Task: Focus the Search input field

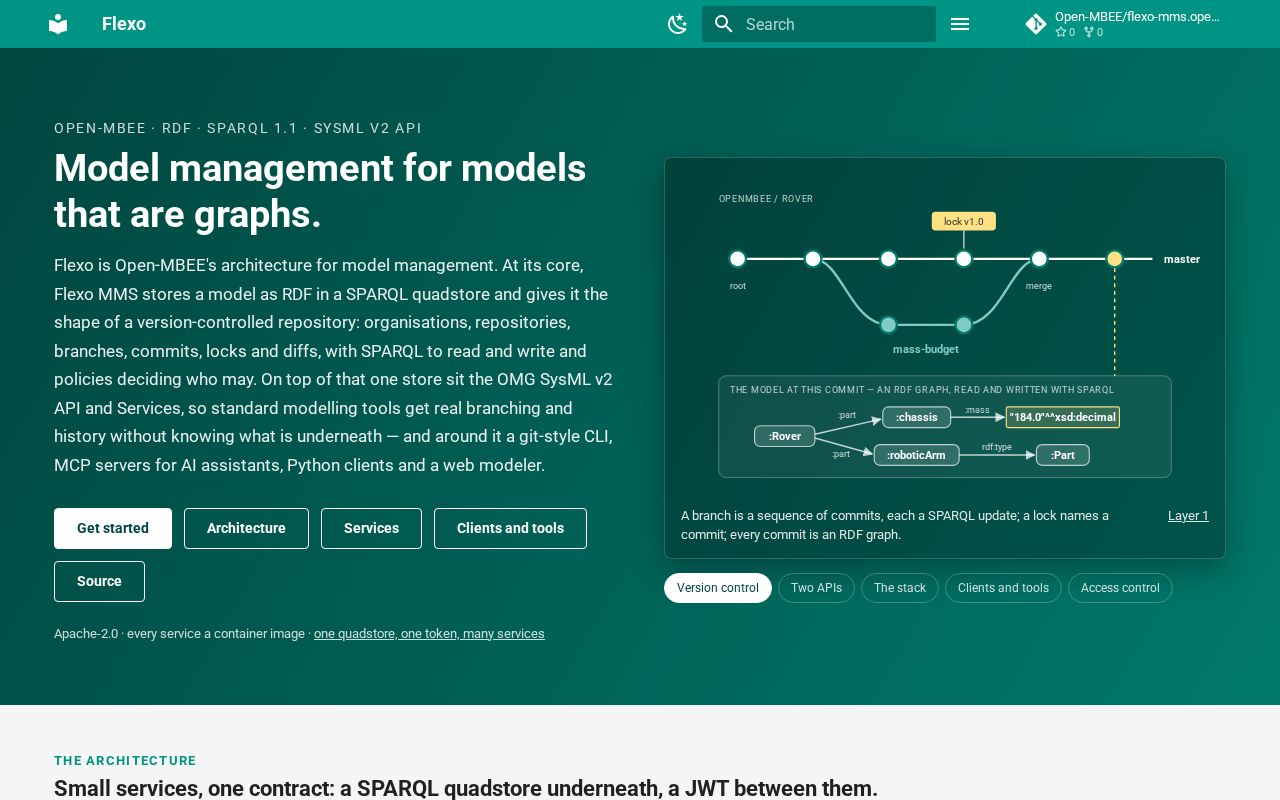Action: tap(819, 24)
